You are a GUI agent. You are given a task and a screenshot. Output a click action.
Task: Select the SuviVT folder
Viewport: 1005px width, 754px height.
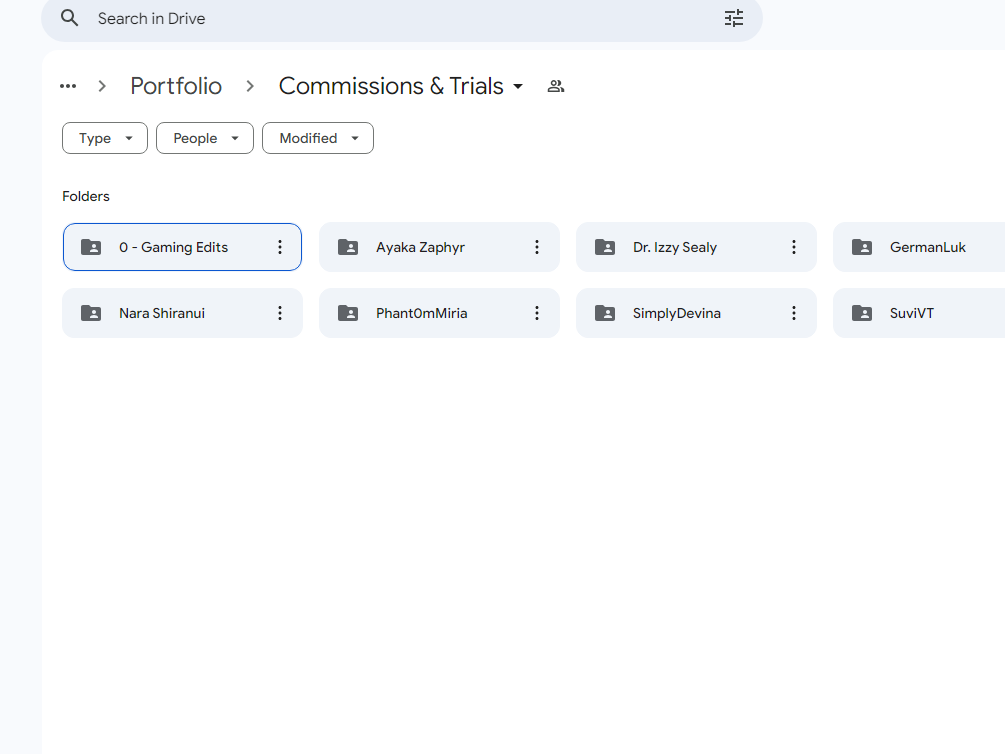pos(919,313)
